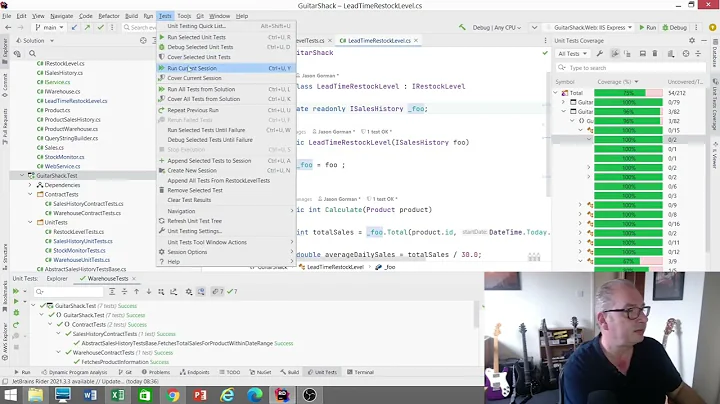Go to previous test with up arrow
This screenshot has height=404, width=720.
click(x=136, y=292)
